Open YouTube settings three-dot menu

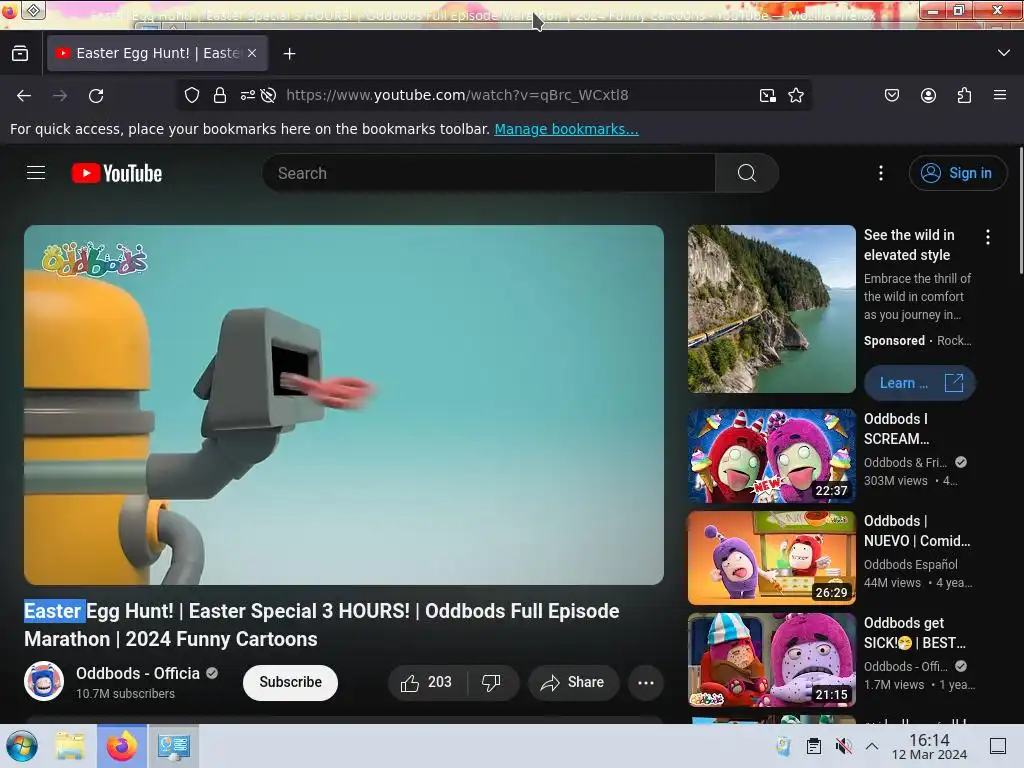tap(881, 173)
